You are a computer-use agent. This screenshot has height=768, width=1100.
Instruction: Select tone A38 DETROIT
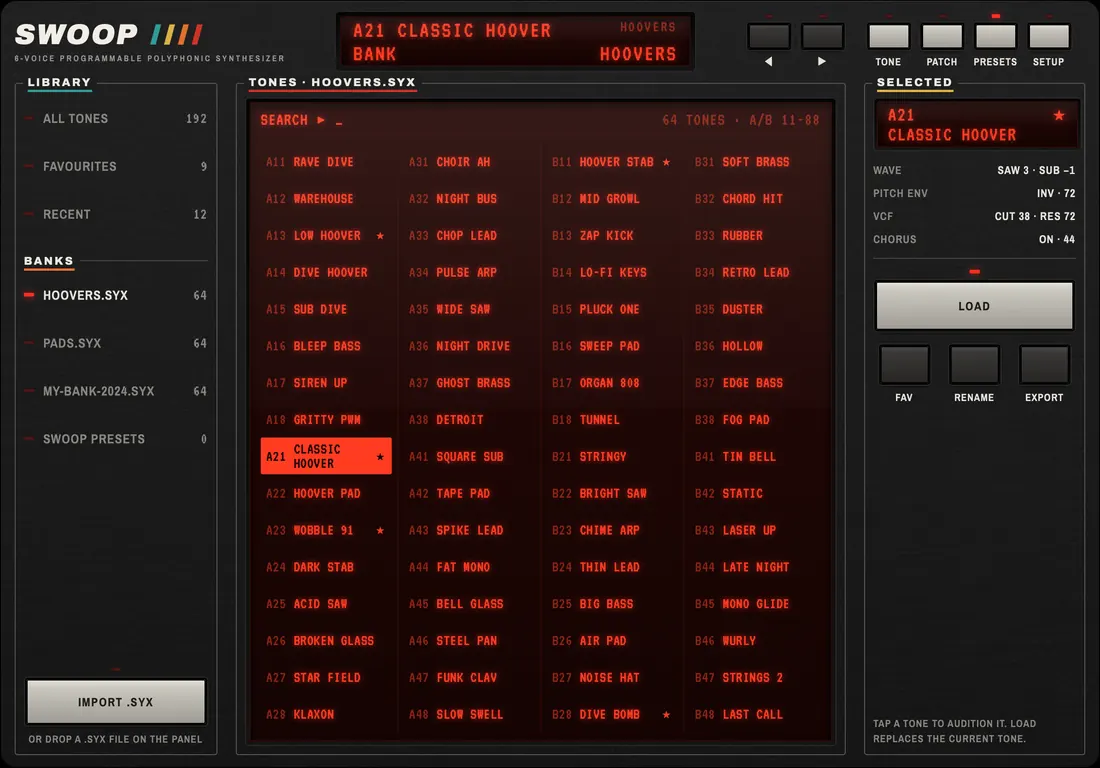(x=469, y=419)
